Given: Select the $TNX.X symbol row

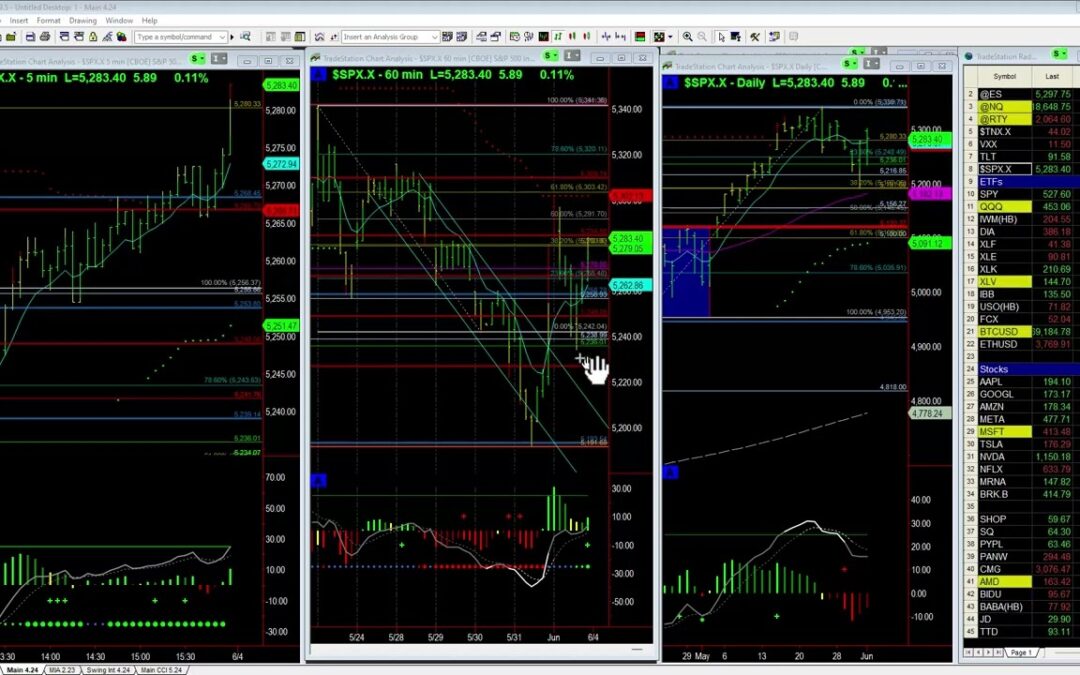Looking at the screenshot, I should coord(1021,132).
